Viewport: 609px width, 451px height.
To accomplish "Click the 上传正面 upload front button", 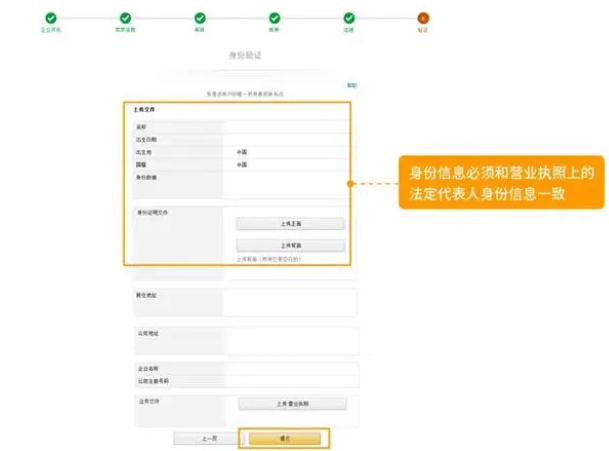I will tap(290, 224).
